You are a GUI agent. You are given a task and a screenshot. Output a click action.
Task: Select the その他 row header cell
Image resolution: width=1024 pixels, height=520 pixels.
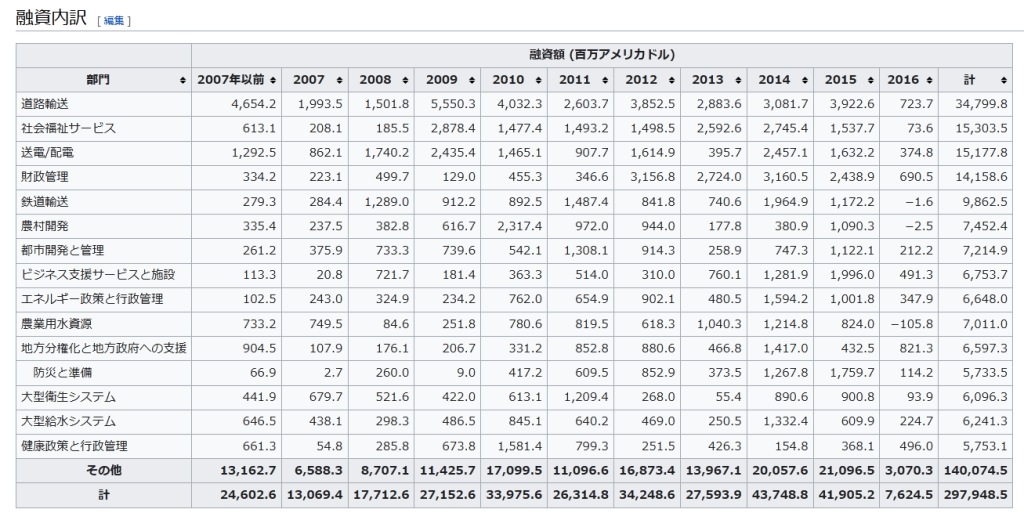103,470
